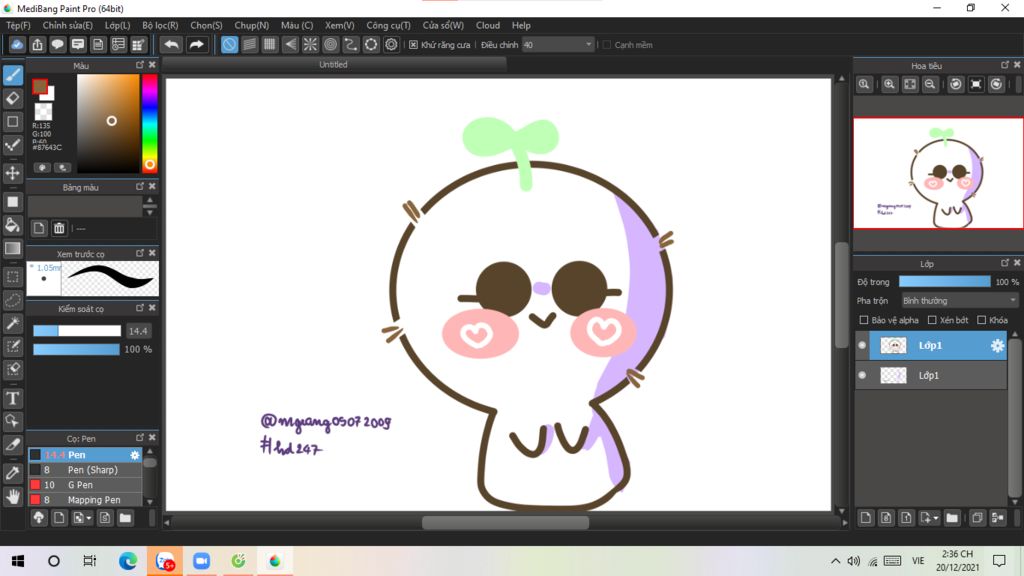Rotate canvas left in the navigator
The height and width of the screenshot is (576, 1024).
955,84
